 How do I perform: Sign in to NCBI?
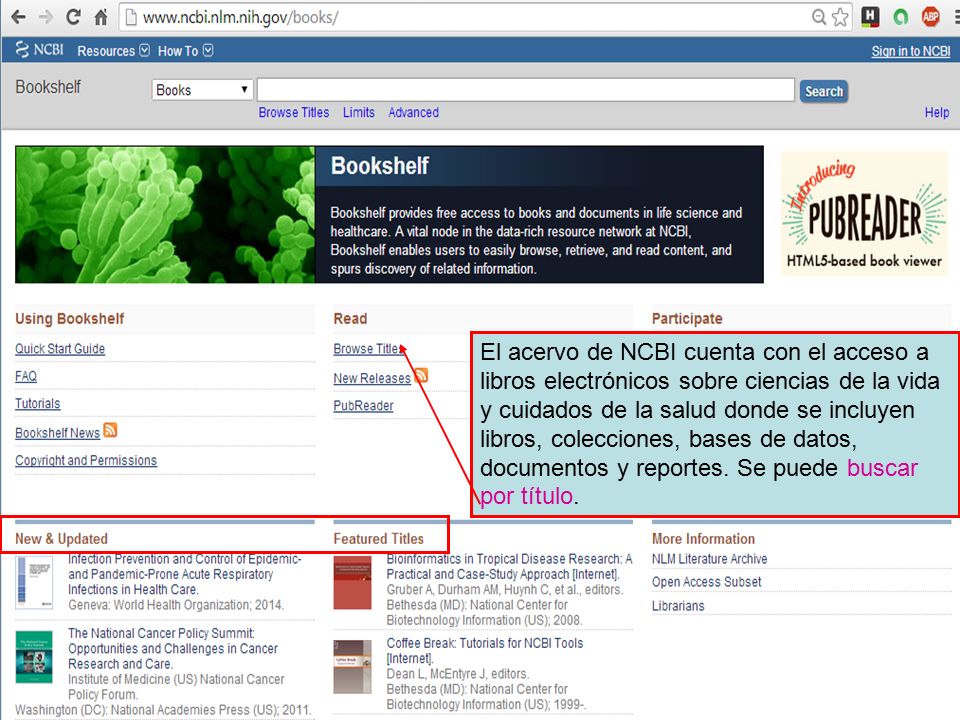911,51
